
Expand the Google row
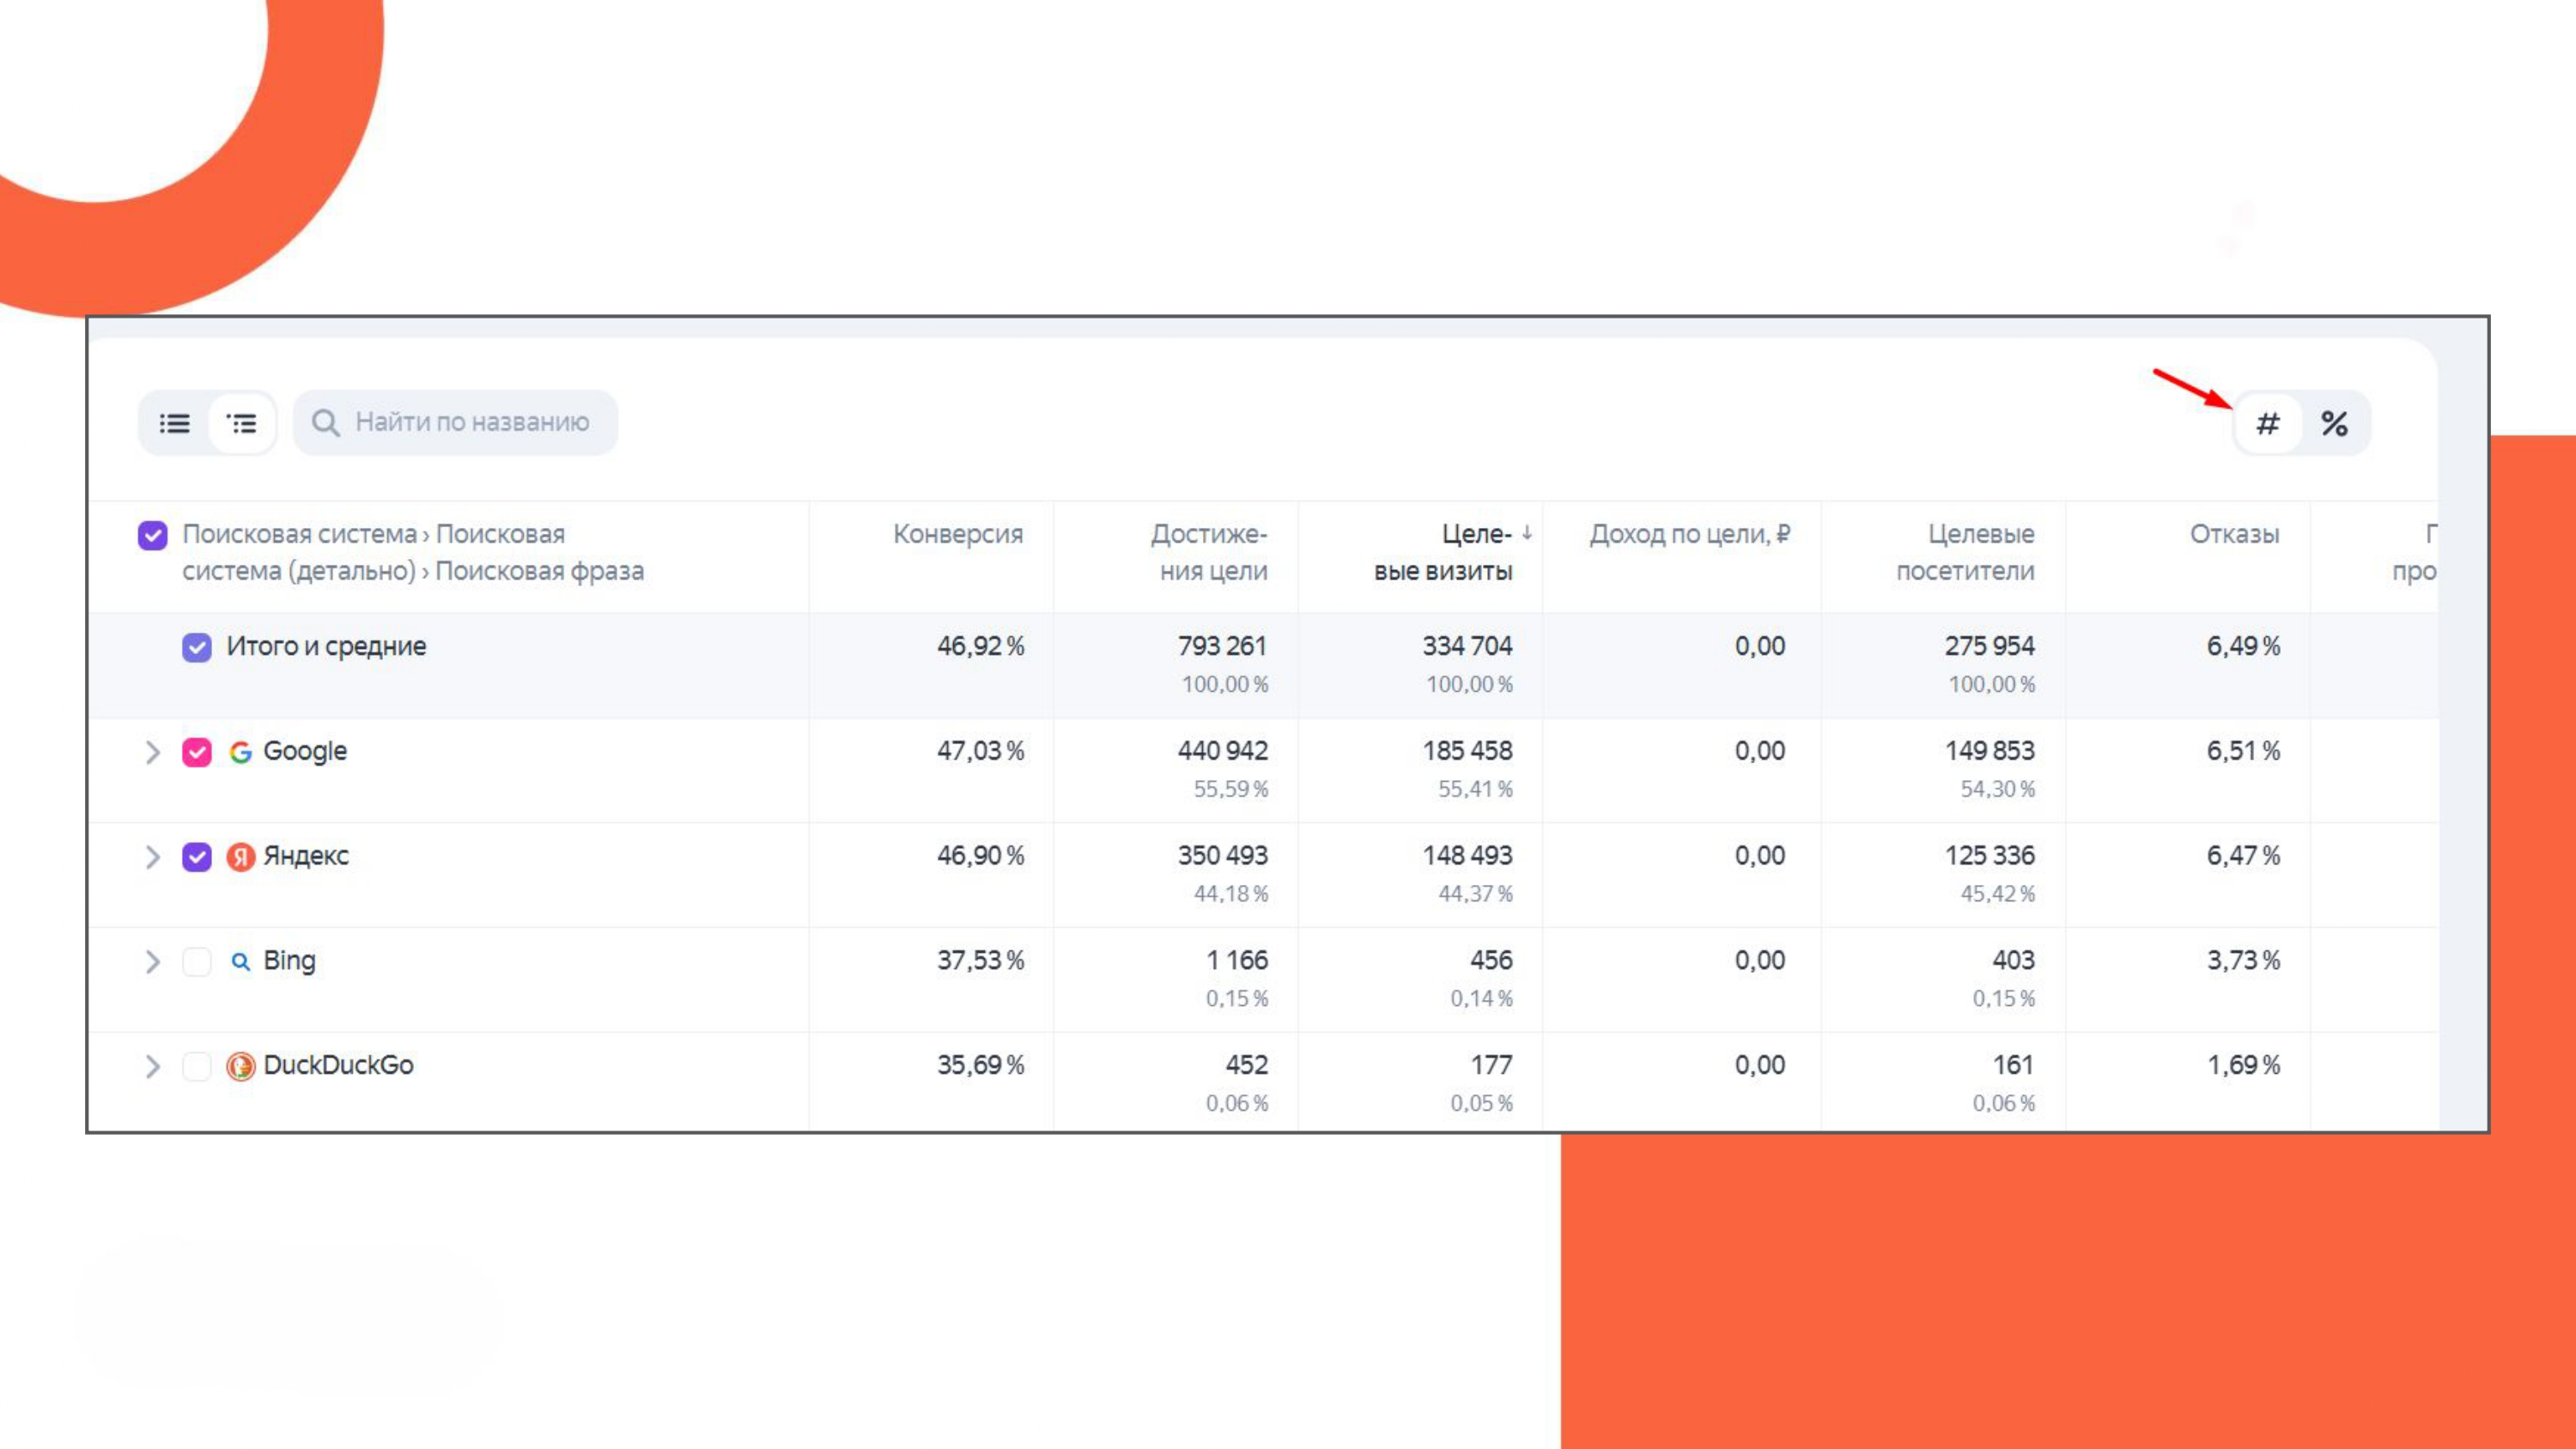(x=153, y=752)
